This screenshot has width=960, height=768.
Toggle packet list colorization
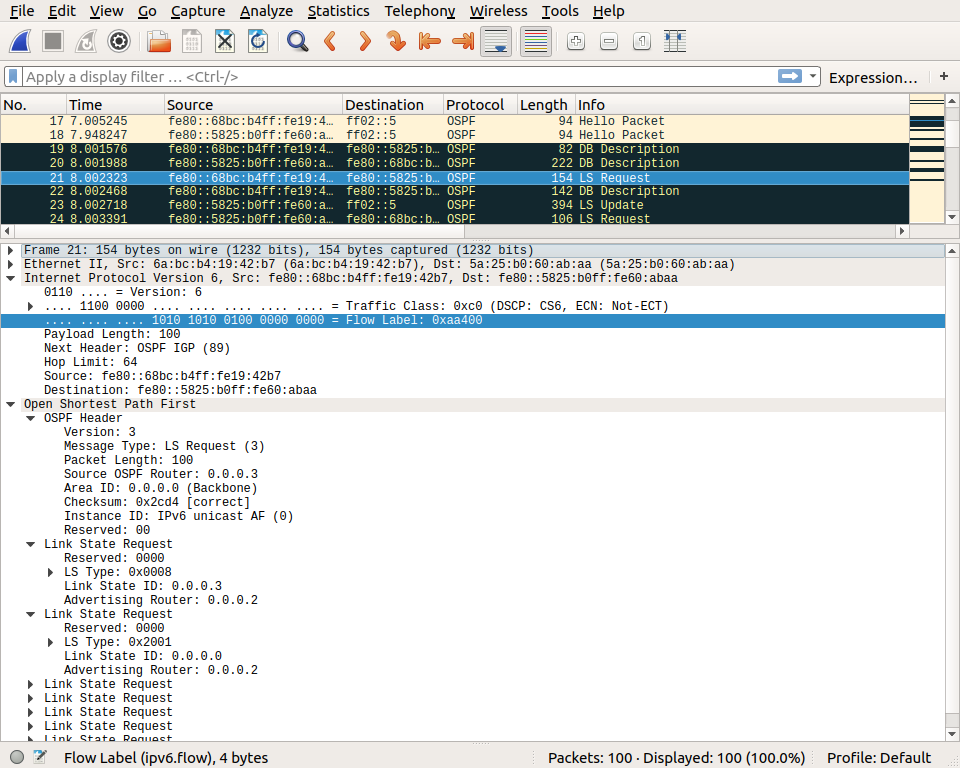click(536, 42)
